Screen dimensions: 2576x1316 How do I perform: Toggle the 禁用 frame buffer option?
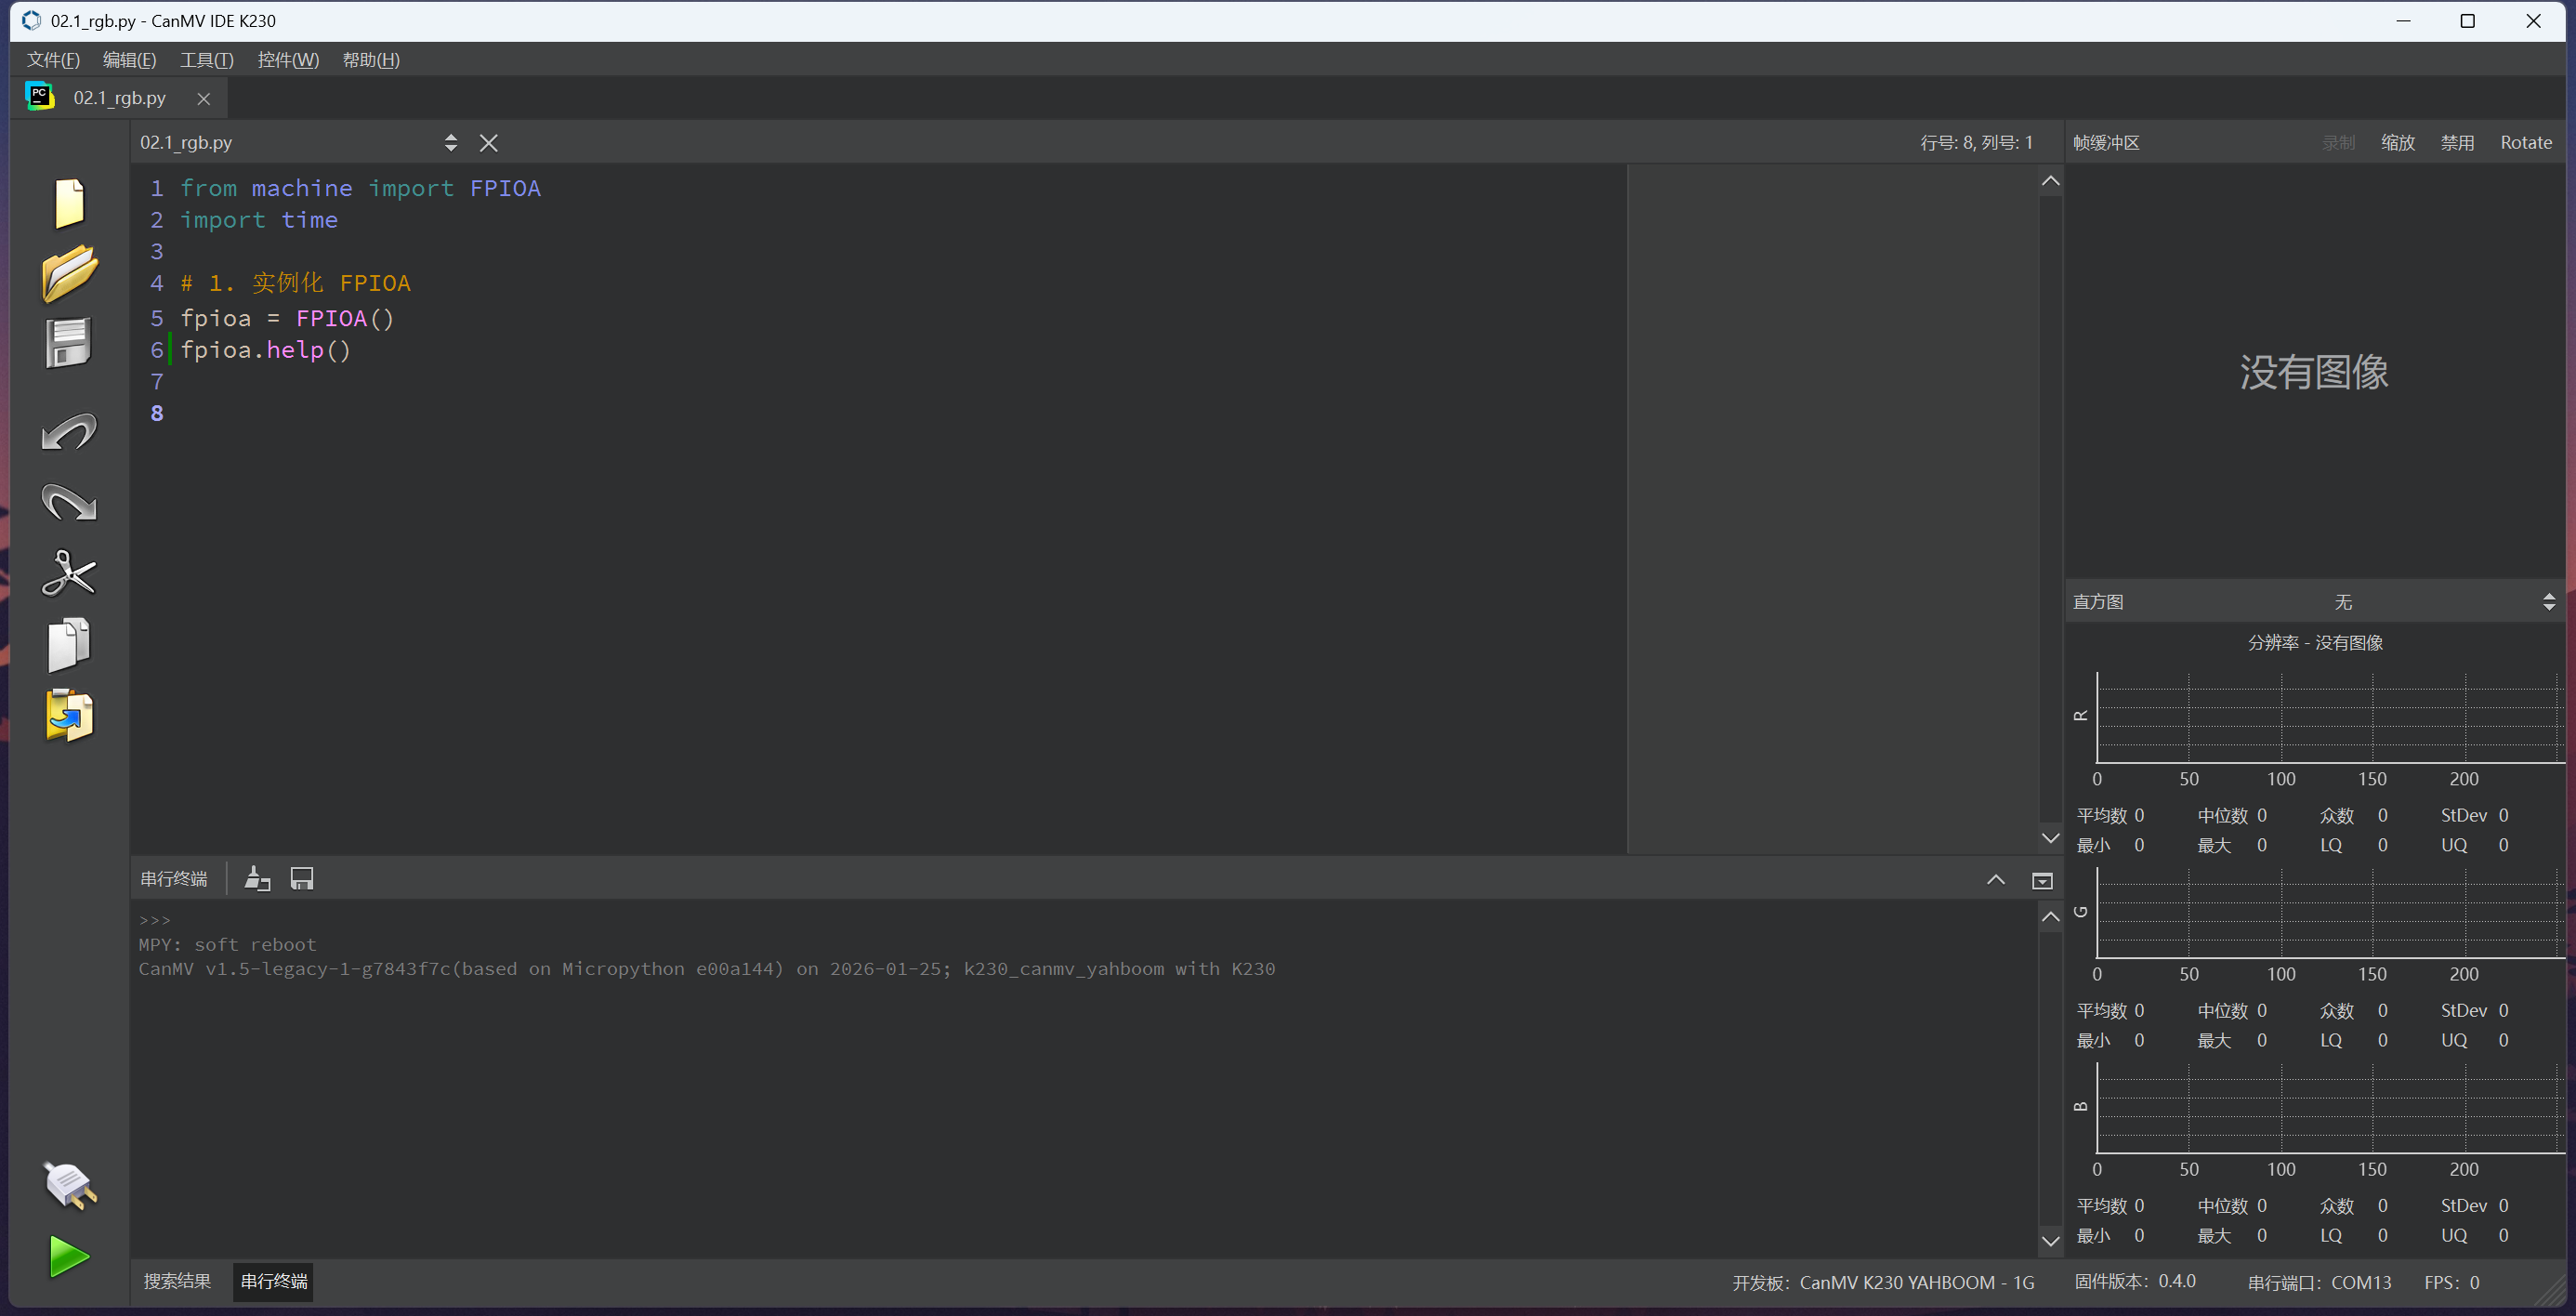pyautogui.click(x=2457, y=143)
